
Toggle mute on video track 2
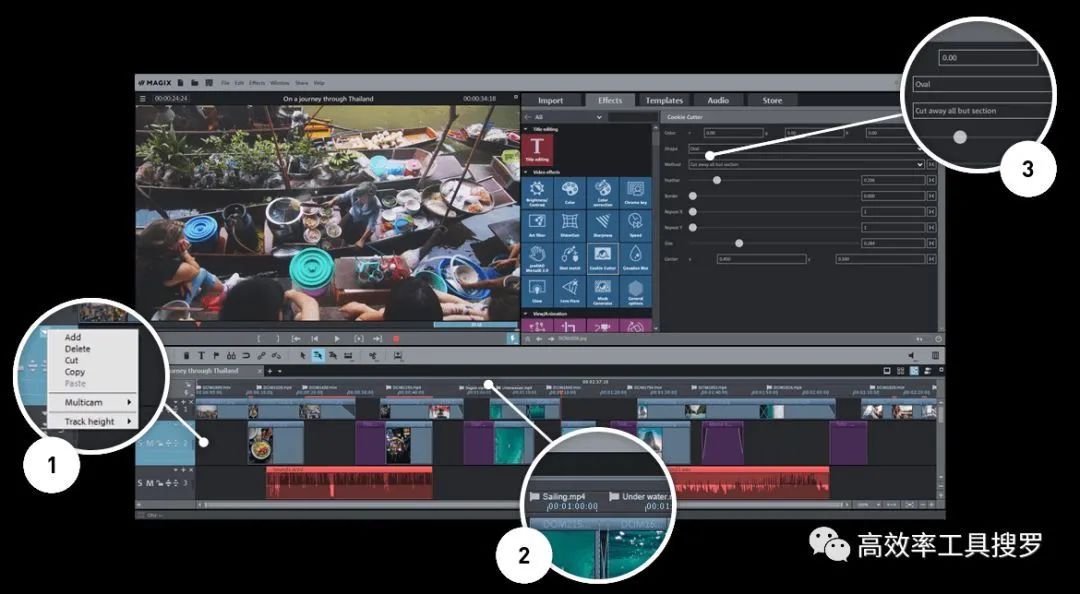[x=150, y=442]
